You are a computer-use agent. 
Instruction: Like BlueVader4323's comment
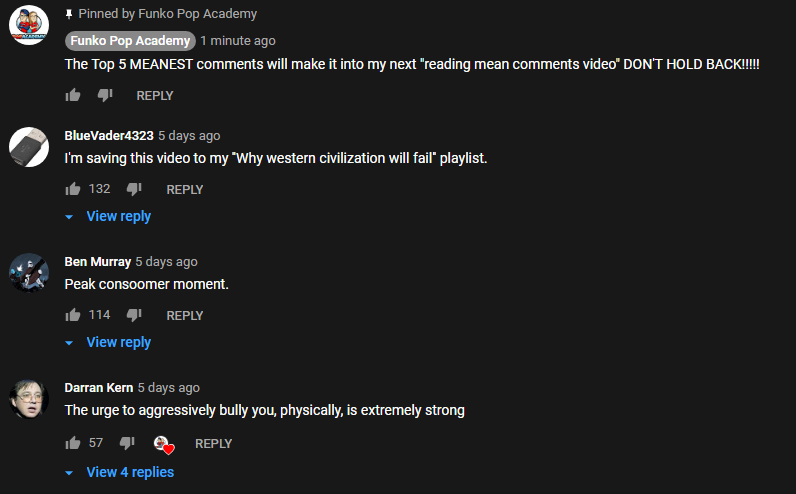click(x=73, y=189)
